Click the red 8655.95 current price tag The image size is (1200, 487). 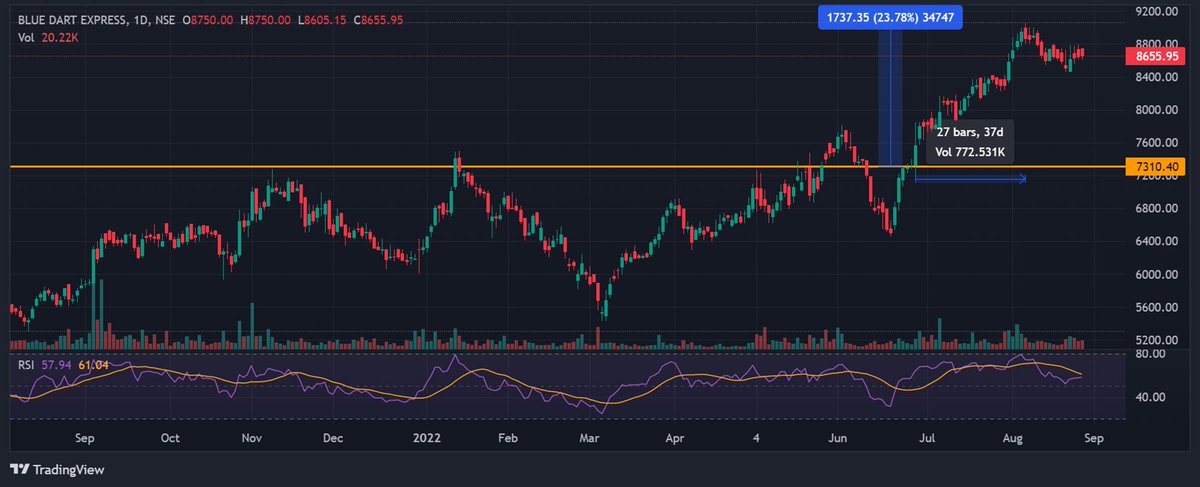pyautogui.click(x=1157, y=57)
